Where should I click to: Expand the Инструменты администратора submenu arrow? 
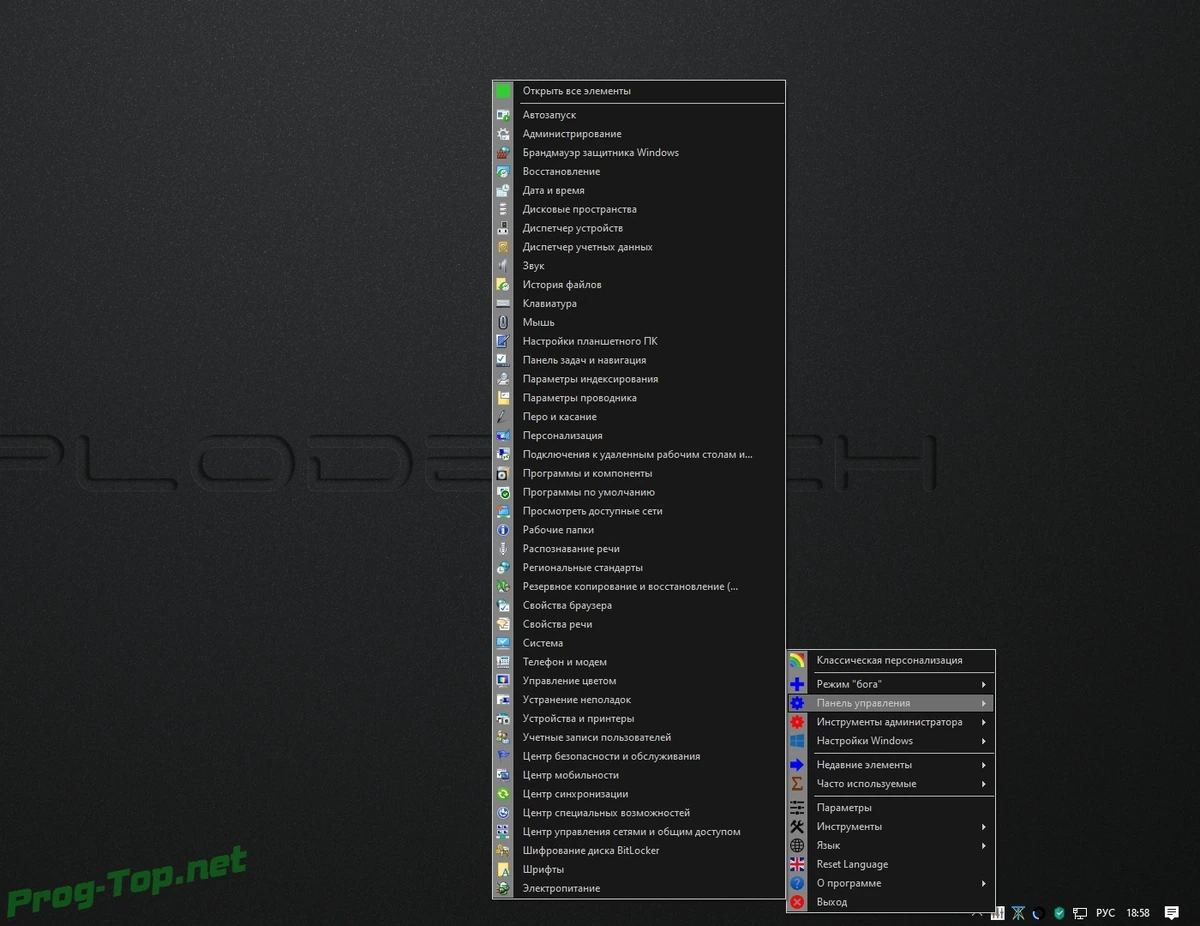(984, 722)
